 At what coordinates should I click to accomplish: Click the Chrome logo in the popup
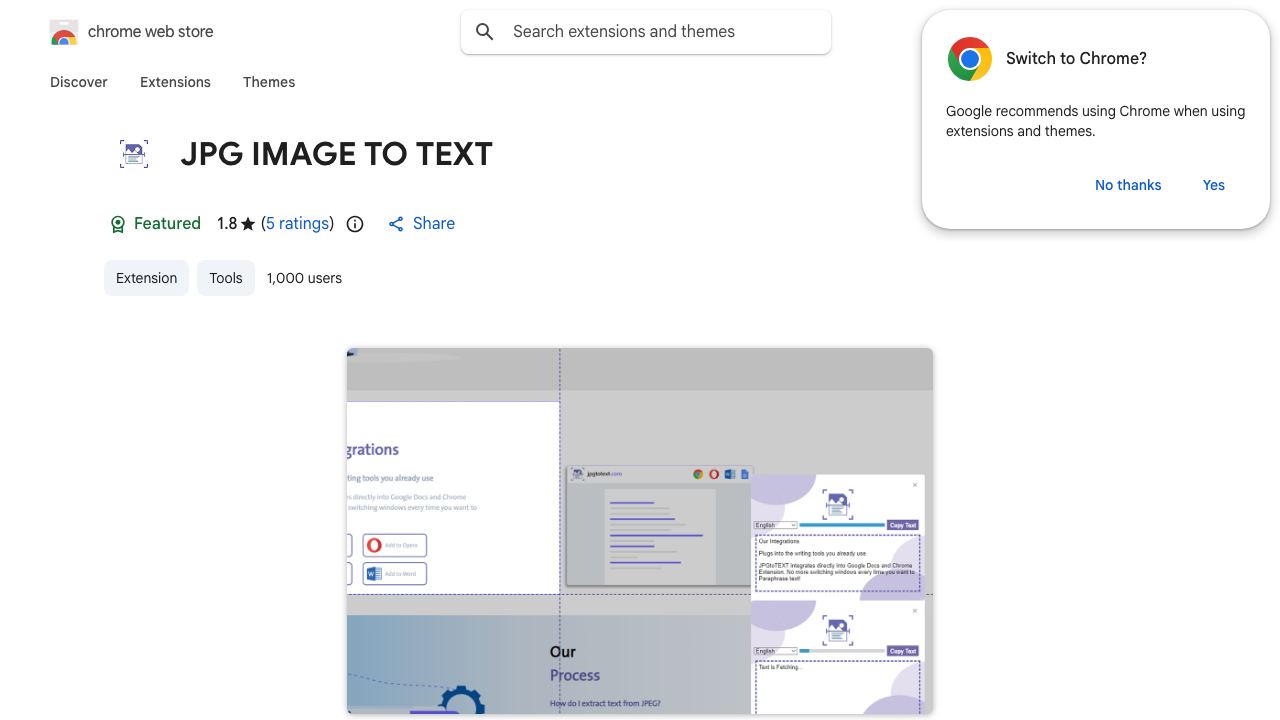pyautogui.click(x=970, y=59)
